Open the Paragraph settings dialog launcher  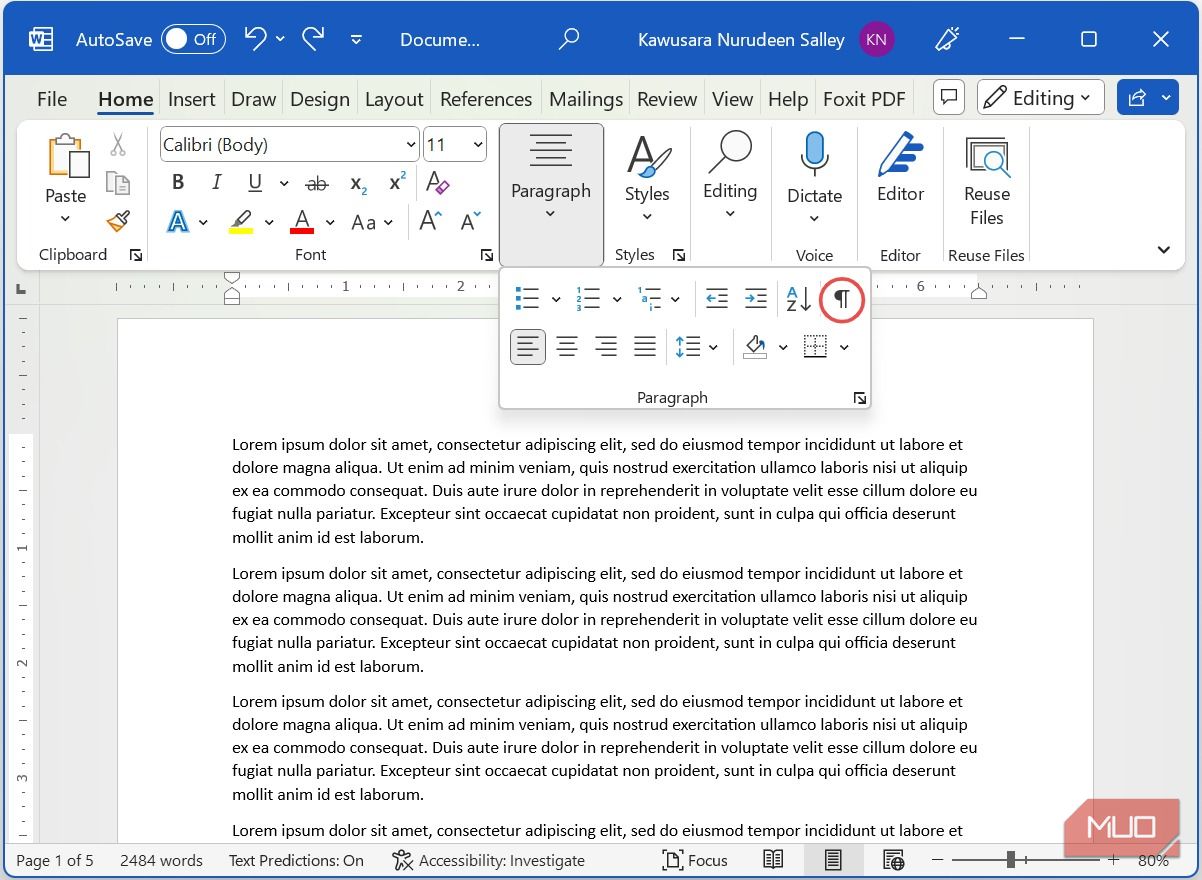860,398
